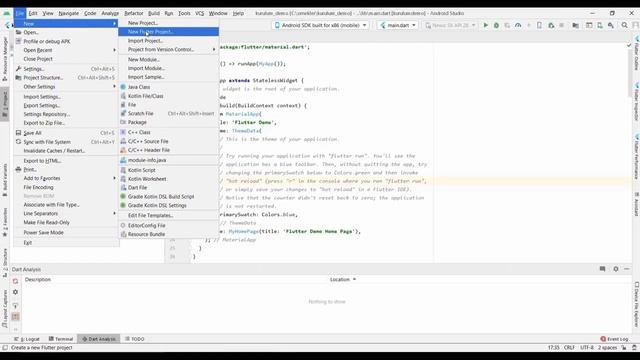
Task: Open the Refactor menu in menu bar
Action: [133, 13]
